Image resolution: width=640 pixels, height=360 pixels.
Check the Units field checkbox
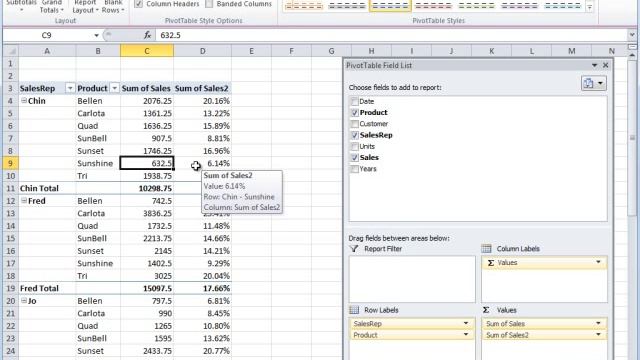(355, 146)
